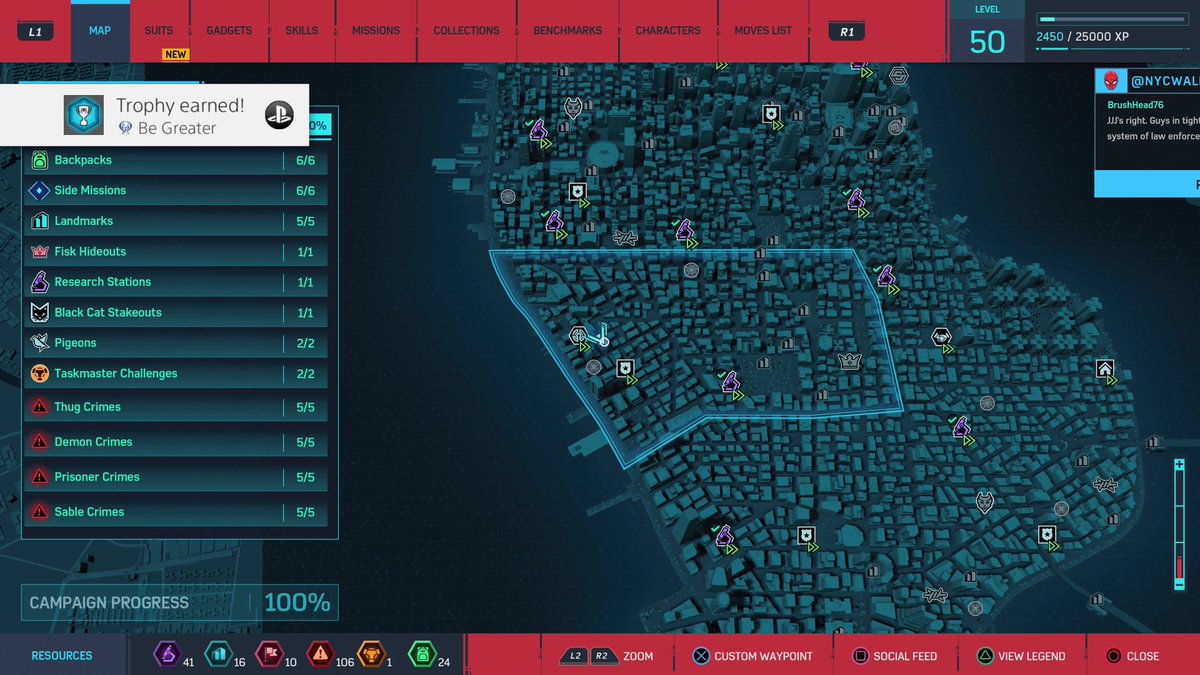Click the R1 next-tab button

(847, 32)
